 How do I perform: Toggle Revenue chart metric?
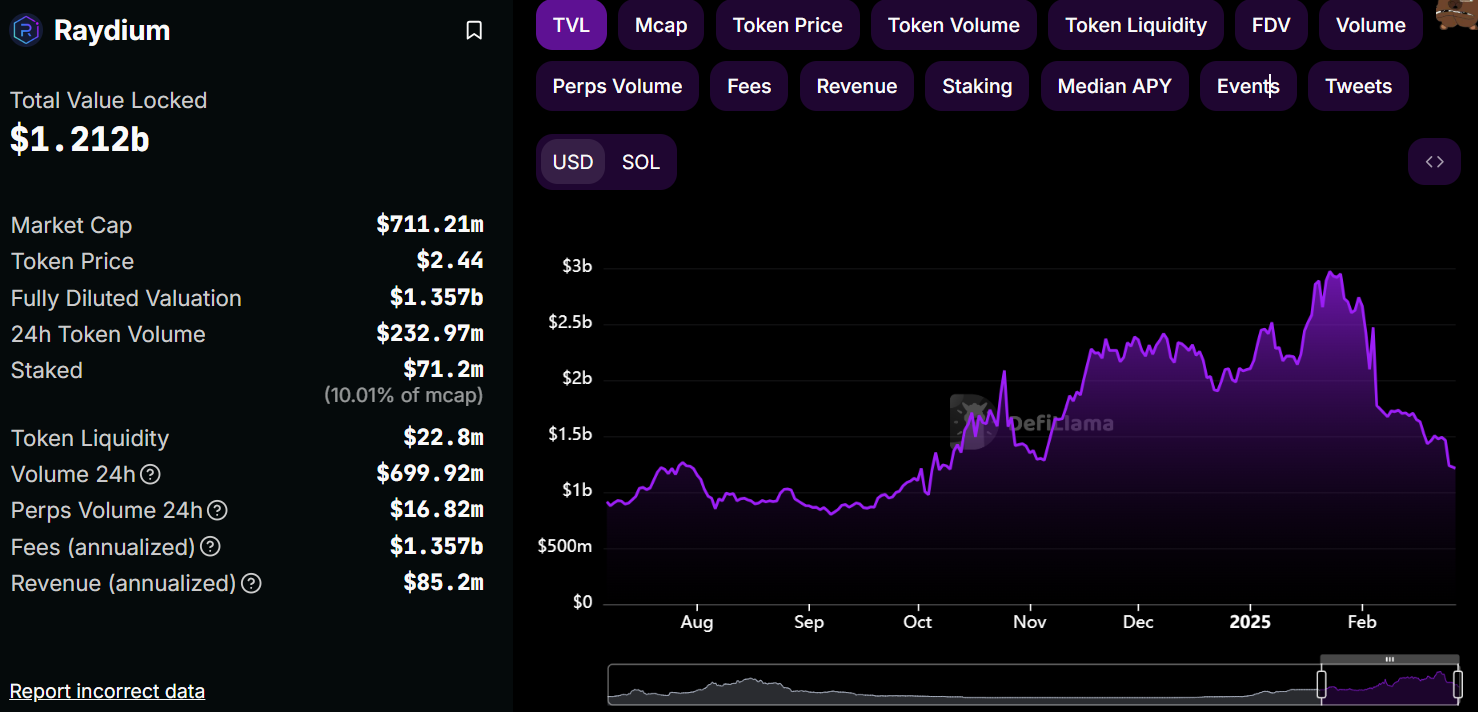[x=857, y=87]
